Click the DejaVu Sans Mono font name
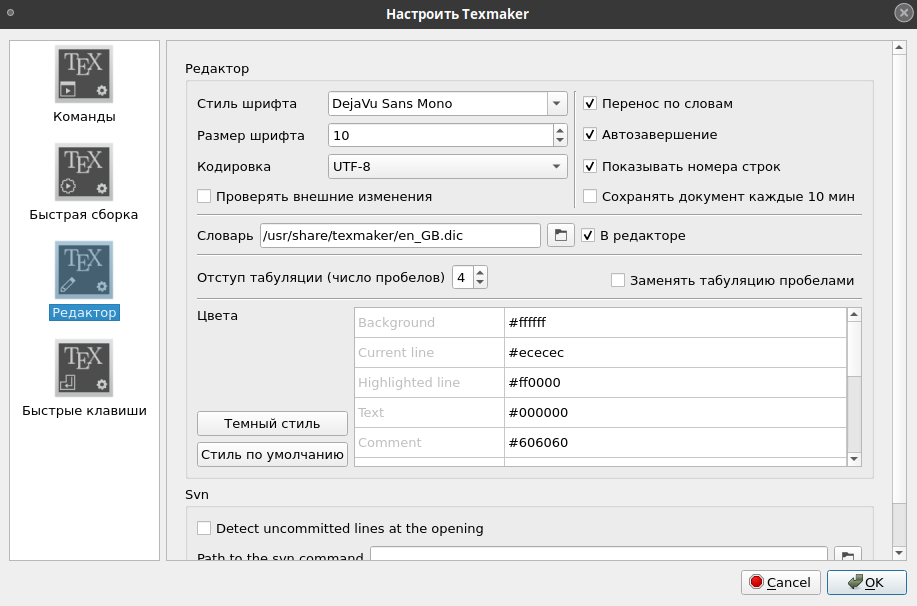 [392, 104]
